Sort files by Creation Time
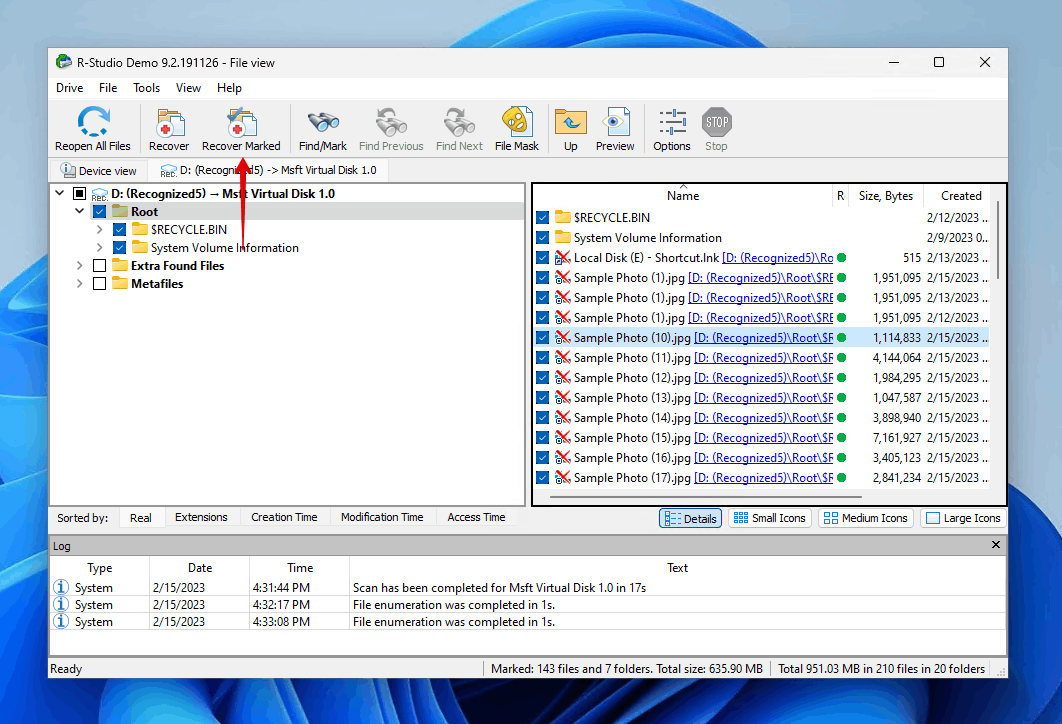Screen dimensions: 1062x724 [x=284, y=517]
